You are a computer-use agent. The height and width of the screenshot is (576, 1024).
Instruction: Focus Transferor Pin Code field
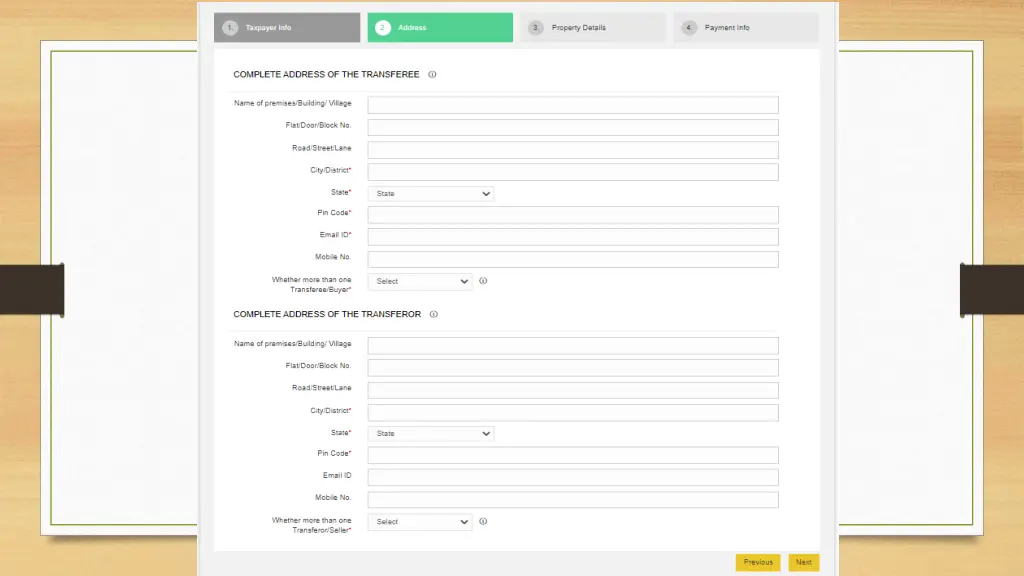coord(573,455)
